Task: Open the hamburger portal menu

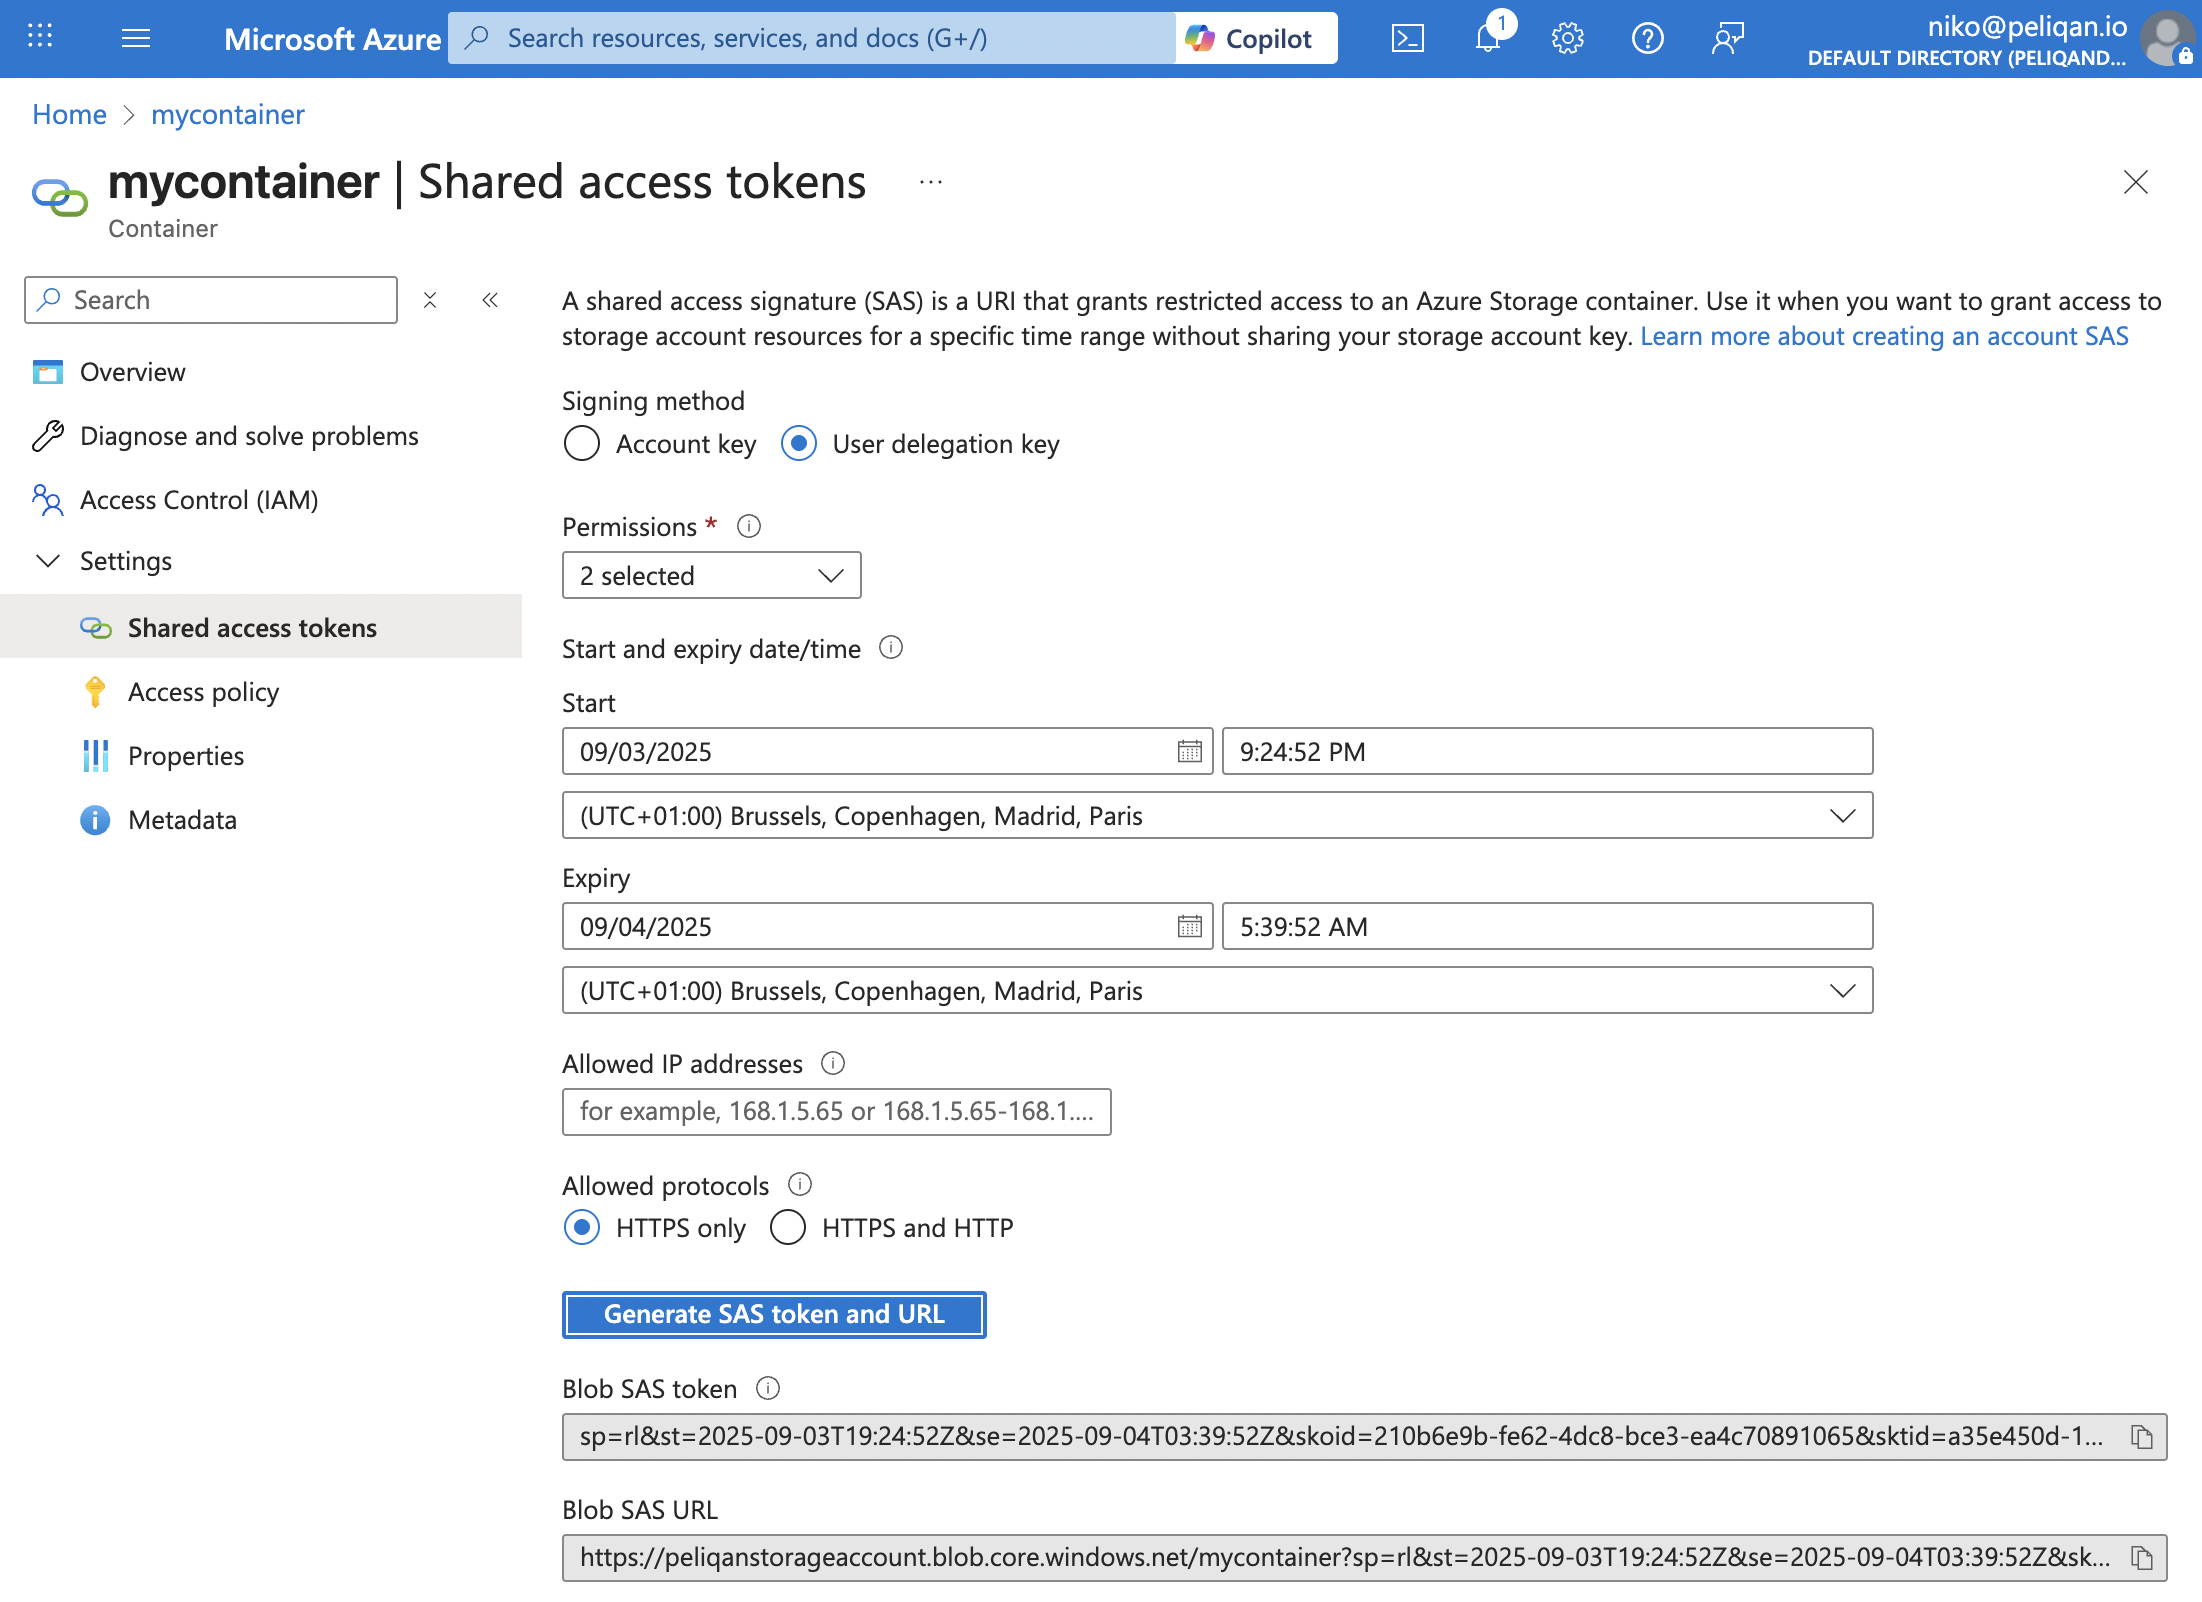Action: pyautogui.click(x=135, y=38)
